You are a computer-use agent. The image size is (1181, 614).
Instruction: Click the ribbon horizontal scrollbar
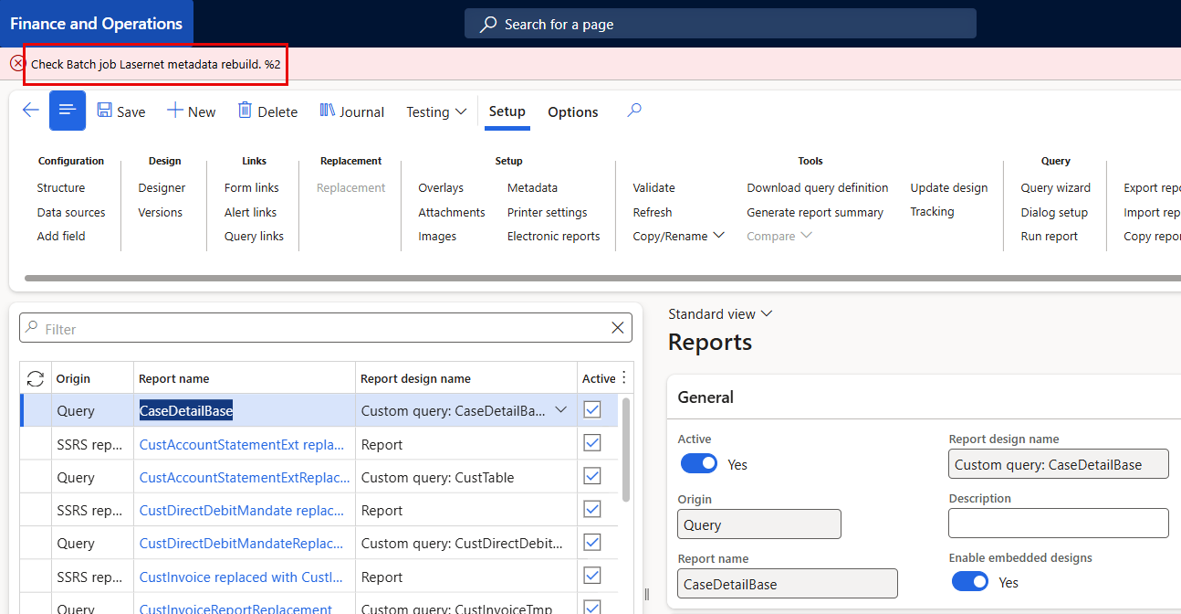pyautogui.click(x=603, y=278)
